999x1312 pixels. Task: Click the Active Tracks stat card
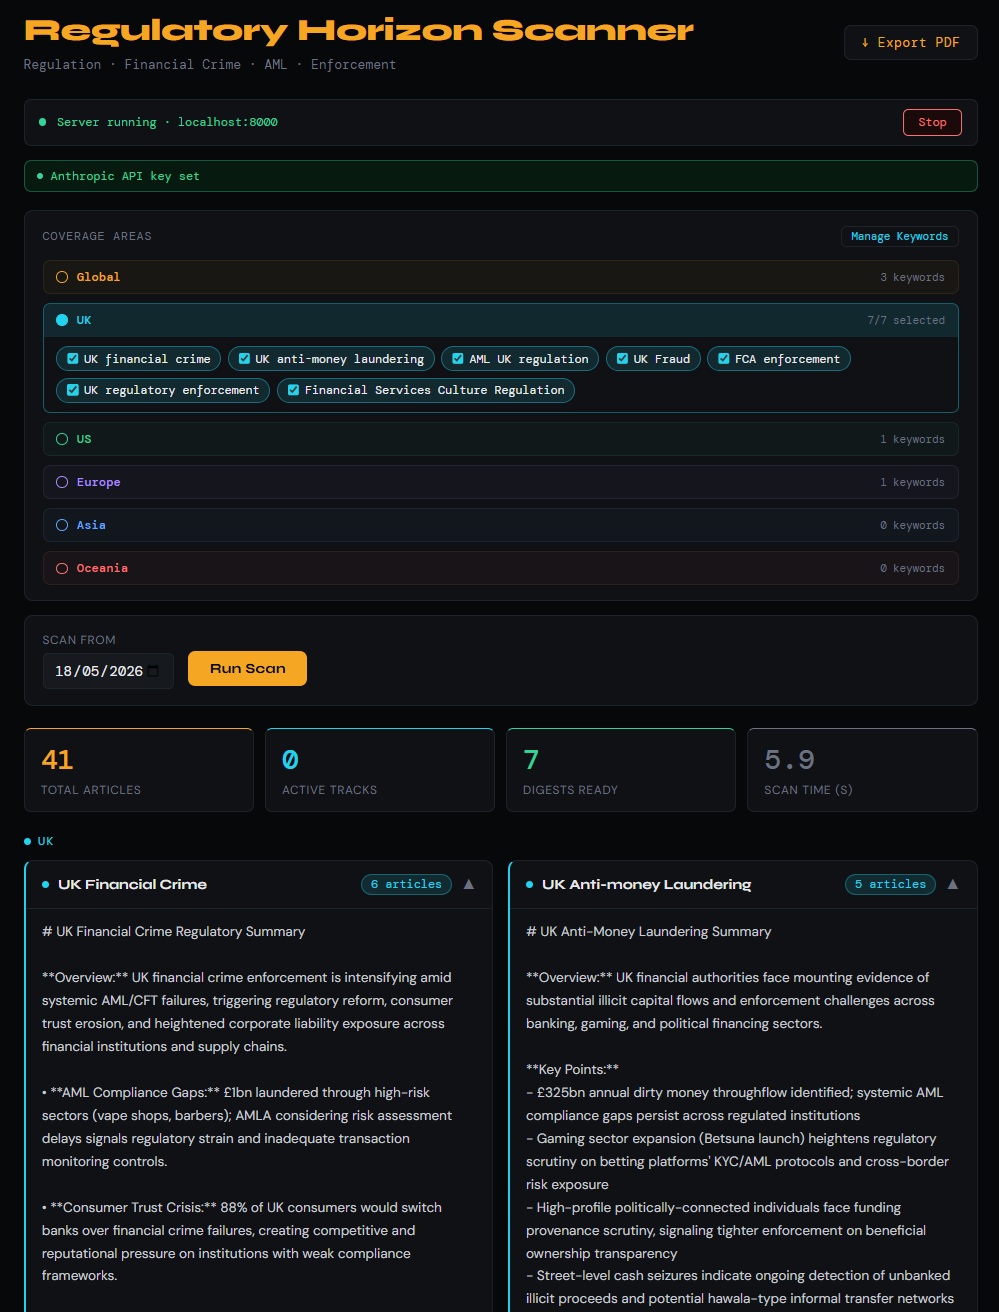pos(380,770)
